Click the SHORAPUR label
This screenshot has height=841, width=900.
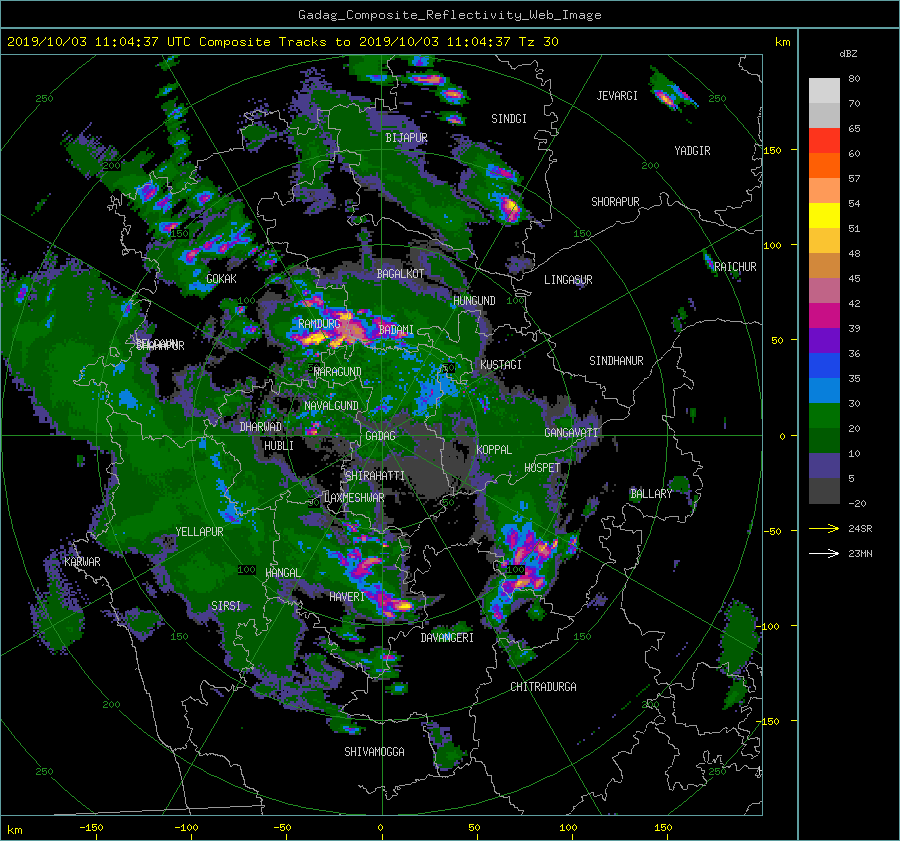point(615,202)
